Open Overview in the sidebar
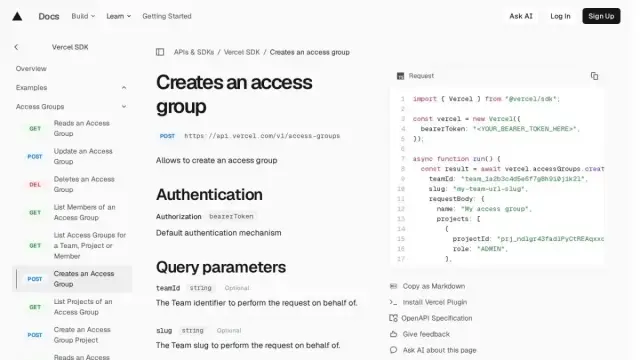 (x=31, y=69)
